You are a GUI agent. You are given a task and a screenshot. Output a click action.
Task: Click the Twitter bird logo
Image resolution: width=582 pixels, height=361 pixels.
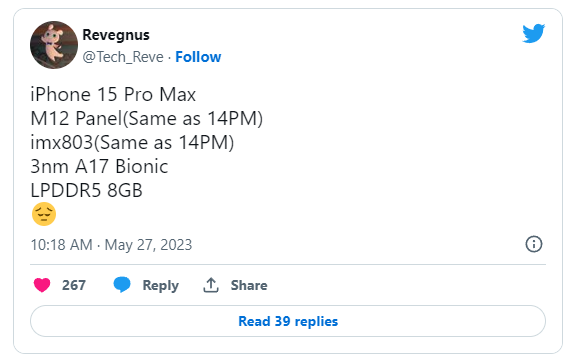point(533,33)
